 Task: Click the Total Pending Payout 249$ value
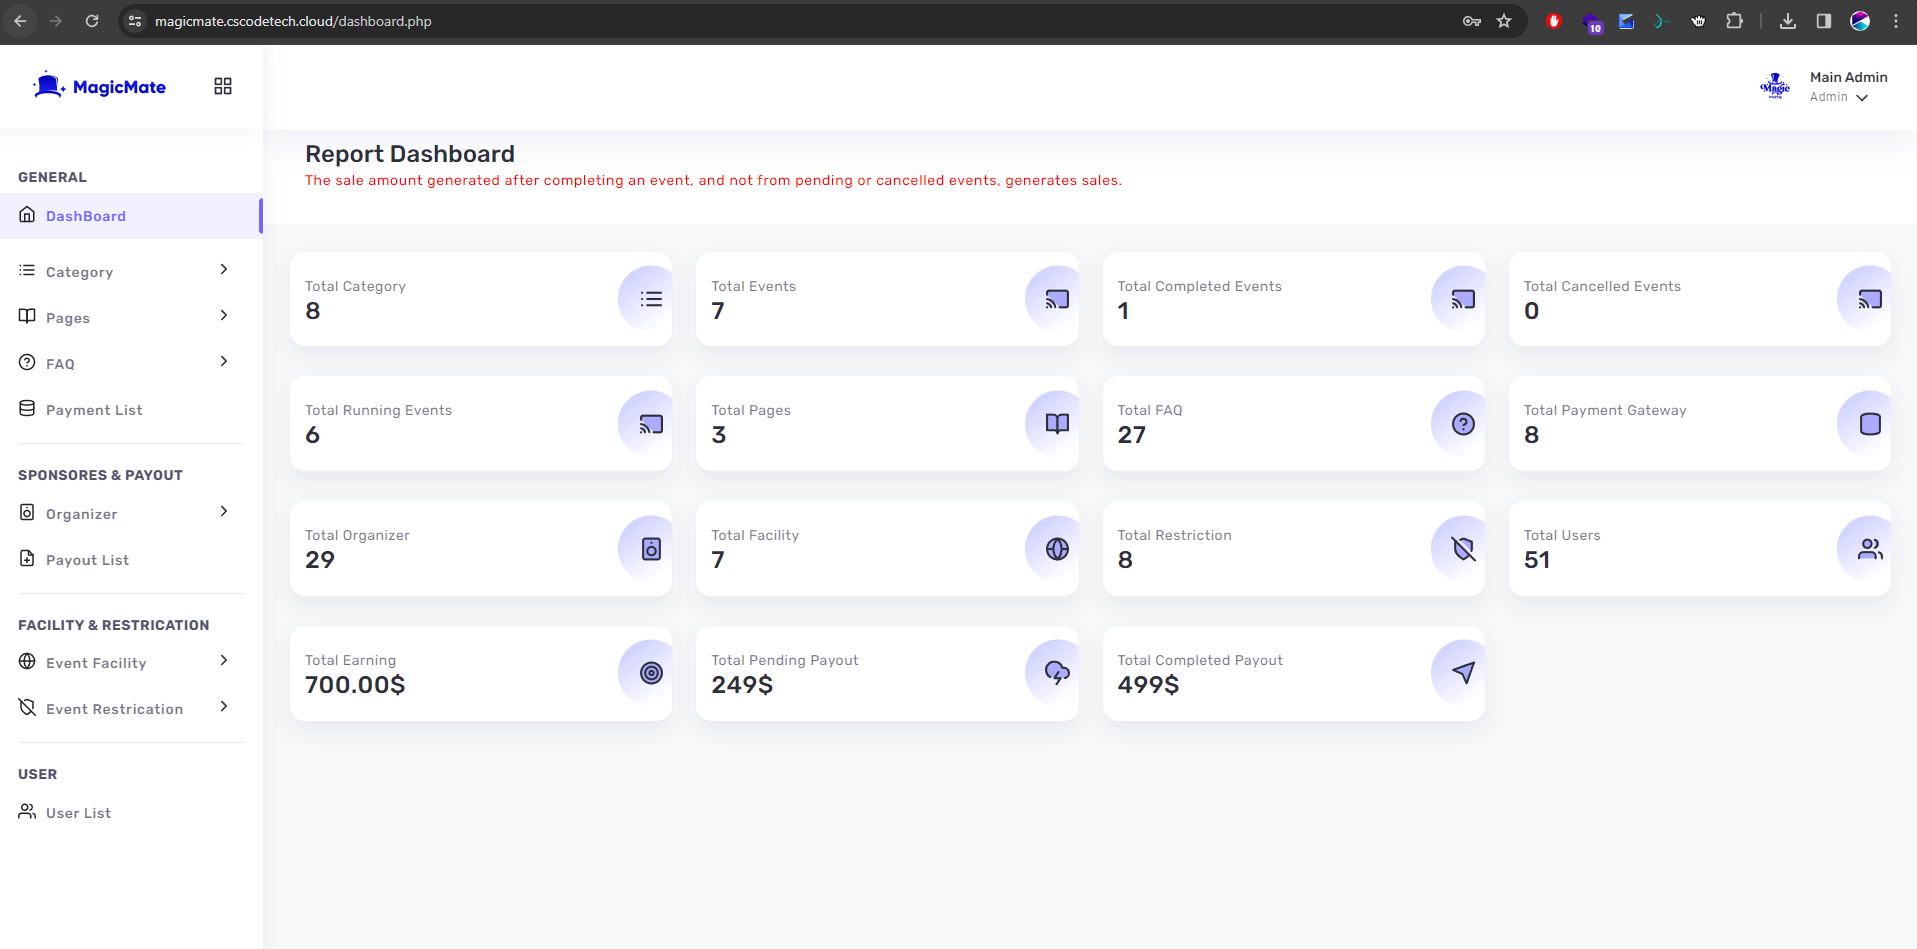[742, 685]
